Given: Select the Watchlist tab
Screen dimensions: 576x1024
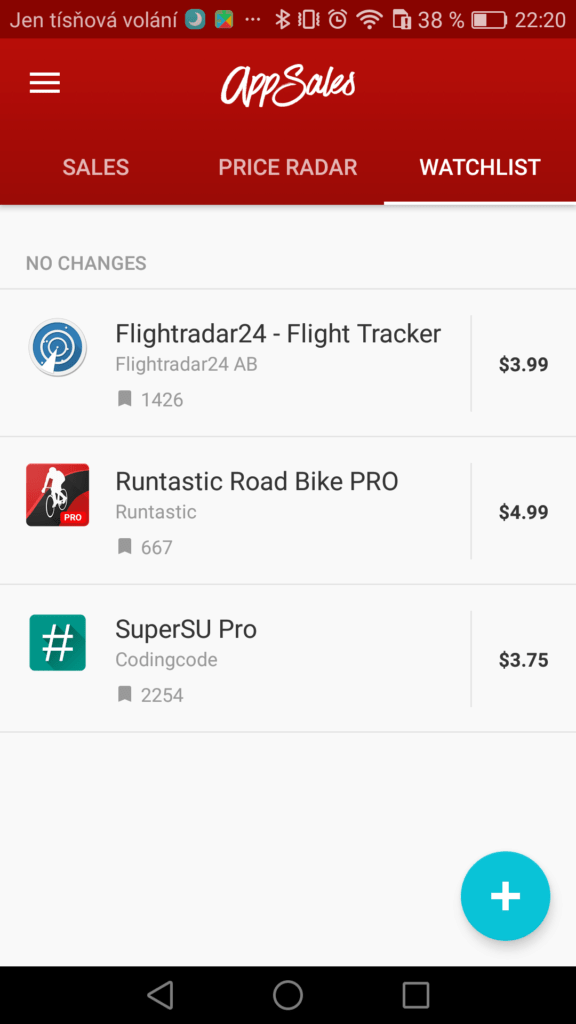Looking at the screenshot, I should click(480, 167).
